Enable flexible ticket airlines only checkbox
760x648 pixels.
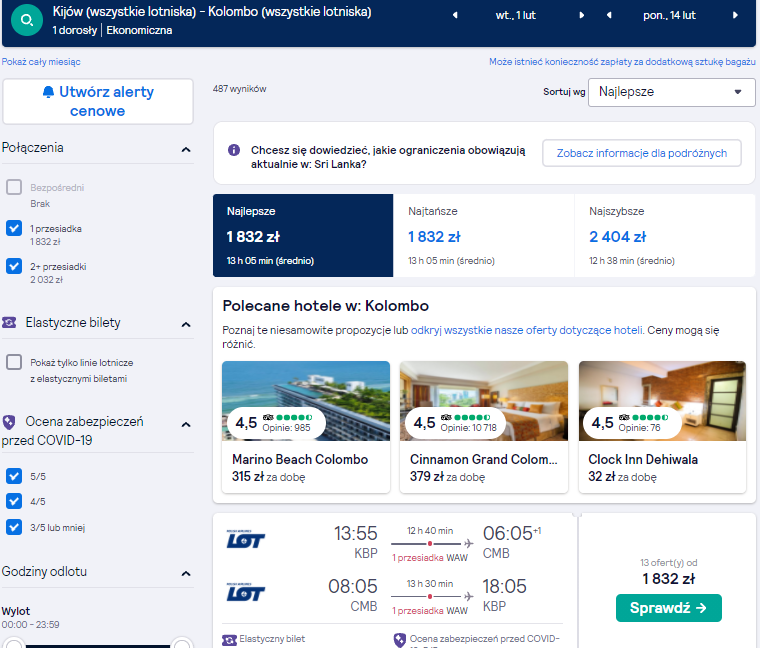coord(14,362)
